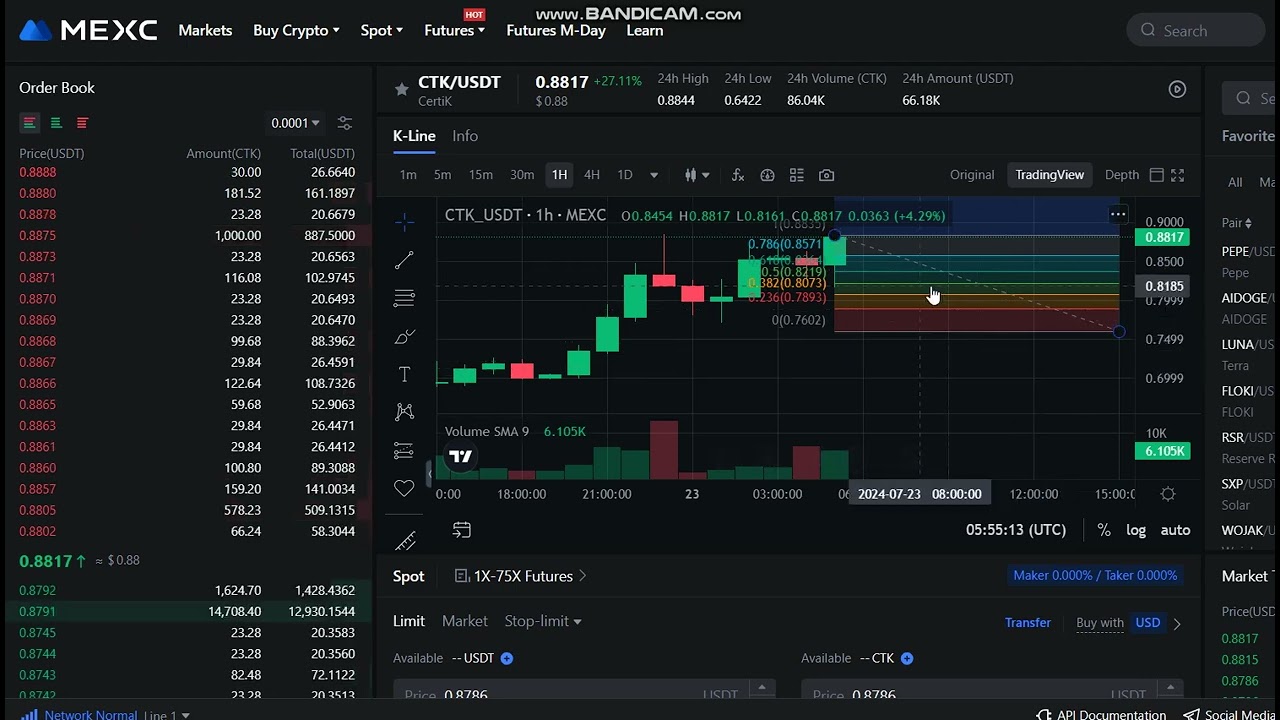Show only sell orders in order book

[x=82, y=123]
